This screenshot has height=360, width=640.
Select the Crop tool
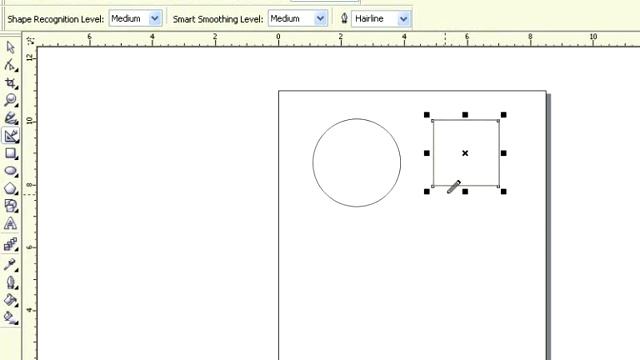[x=10, y=83]
